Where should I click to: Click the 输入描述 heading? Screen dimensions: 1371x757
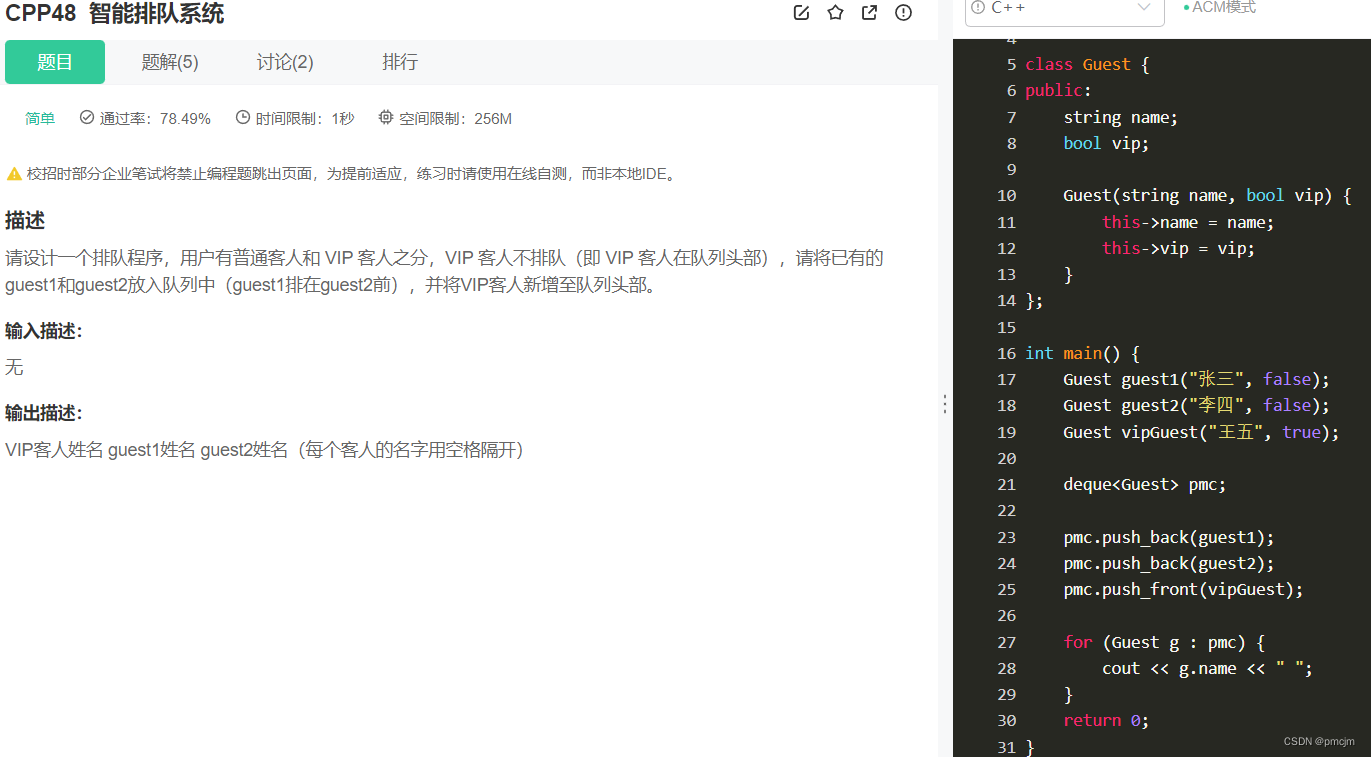click(43, 331)
